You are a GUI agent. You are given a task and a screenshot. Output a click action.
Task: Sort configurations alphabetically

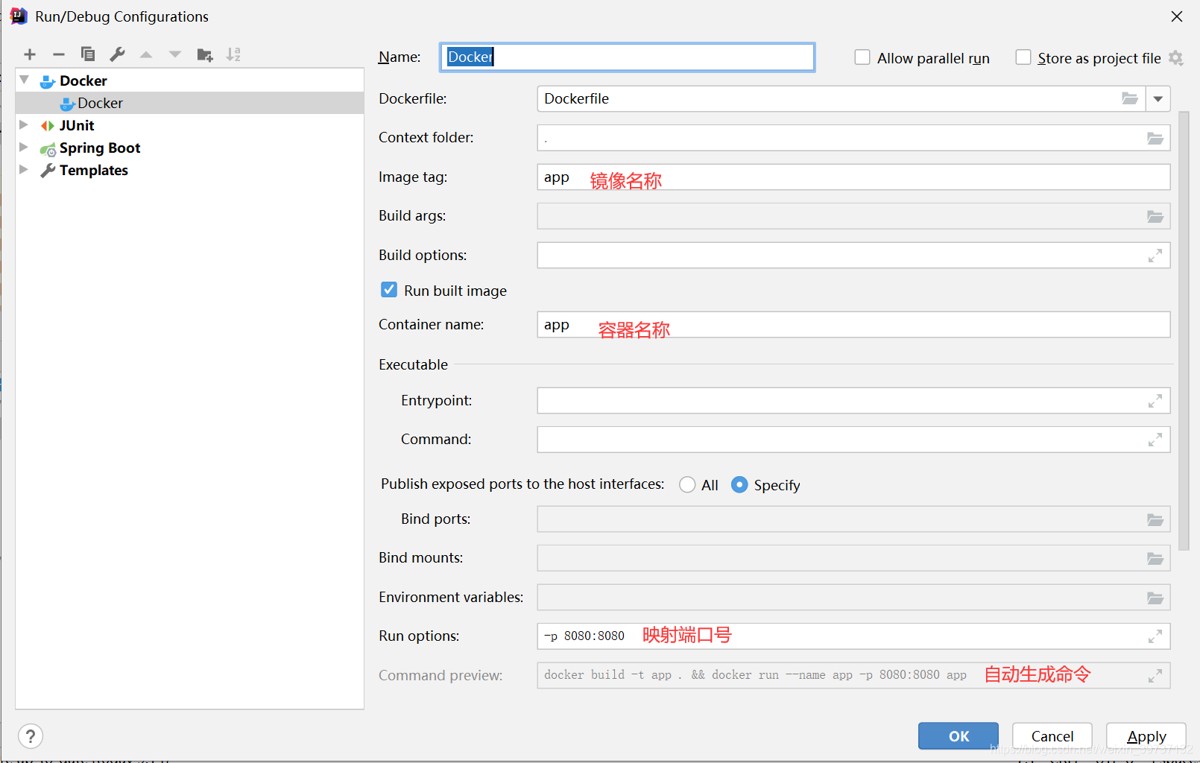pyautogui.click(x=234, y=55)
